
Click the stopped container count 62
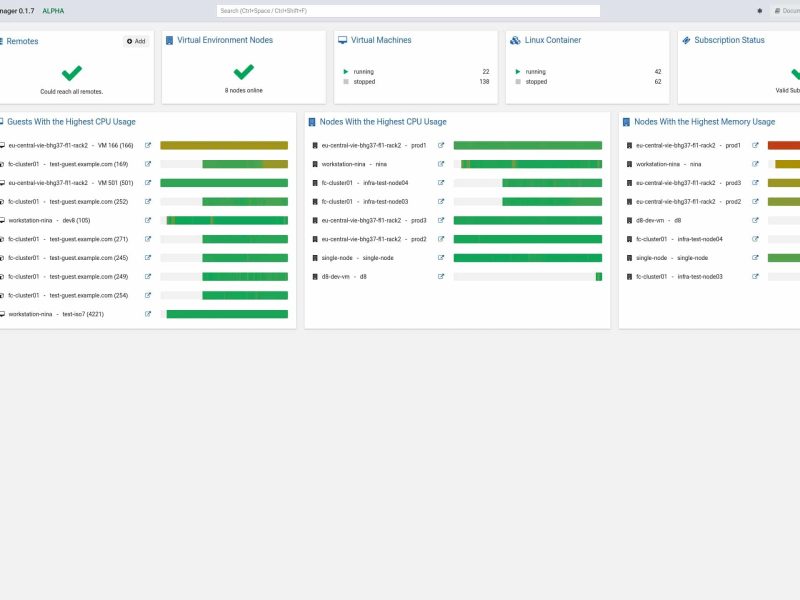[658, 82]
